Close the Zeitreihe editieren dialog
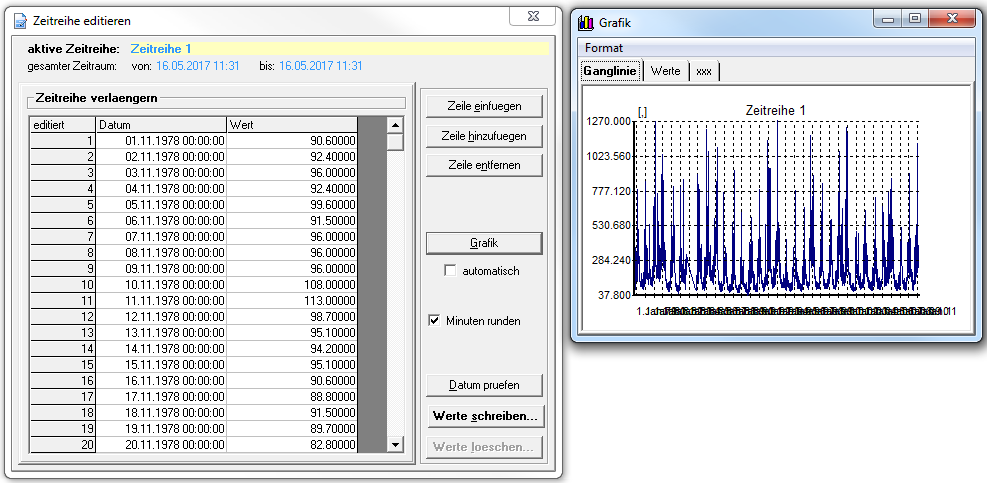Viewport: 987px width, 483px height. pyautogui.click(x=534, y=17)
